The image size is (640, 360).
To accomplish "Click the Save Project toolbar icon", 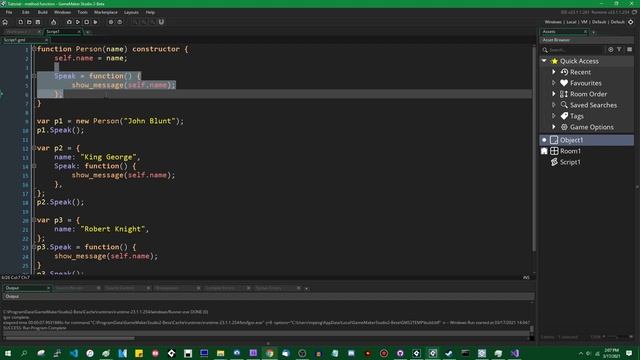I will point(38,22).
